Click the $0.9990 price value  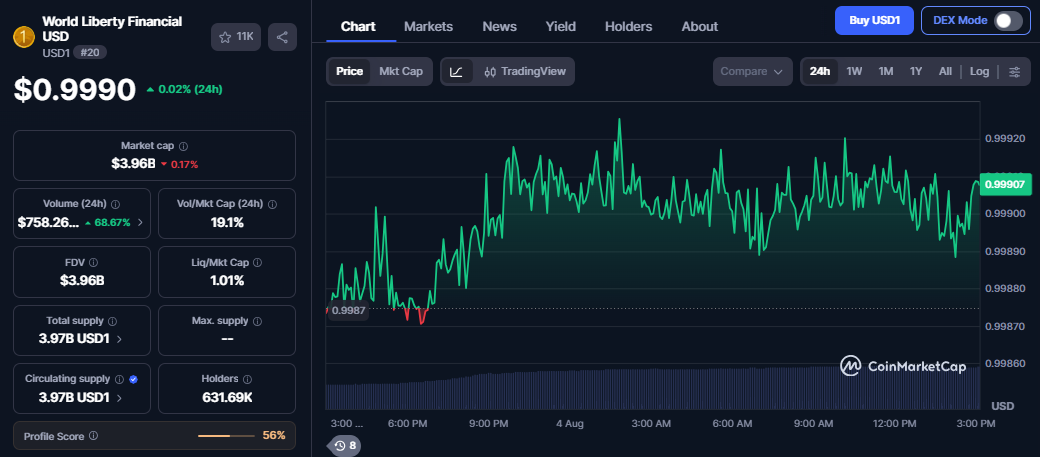[75, 90]
